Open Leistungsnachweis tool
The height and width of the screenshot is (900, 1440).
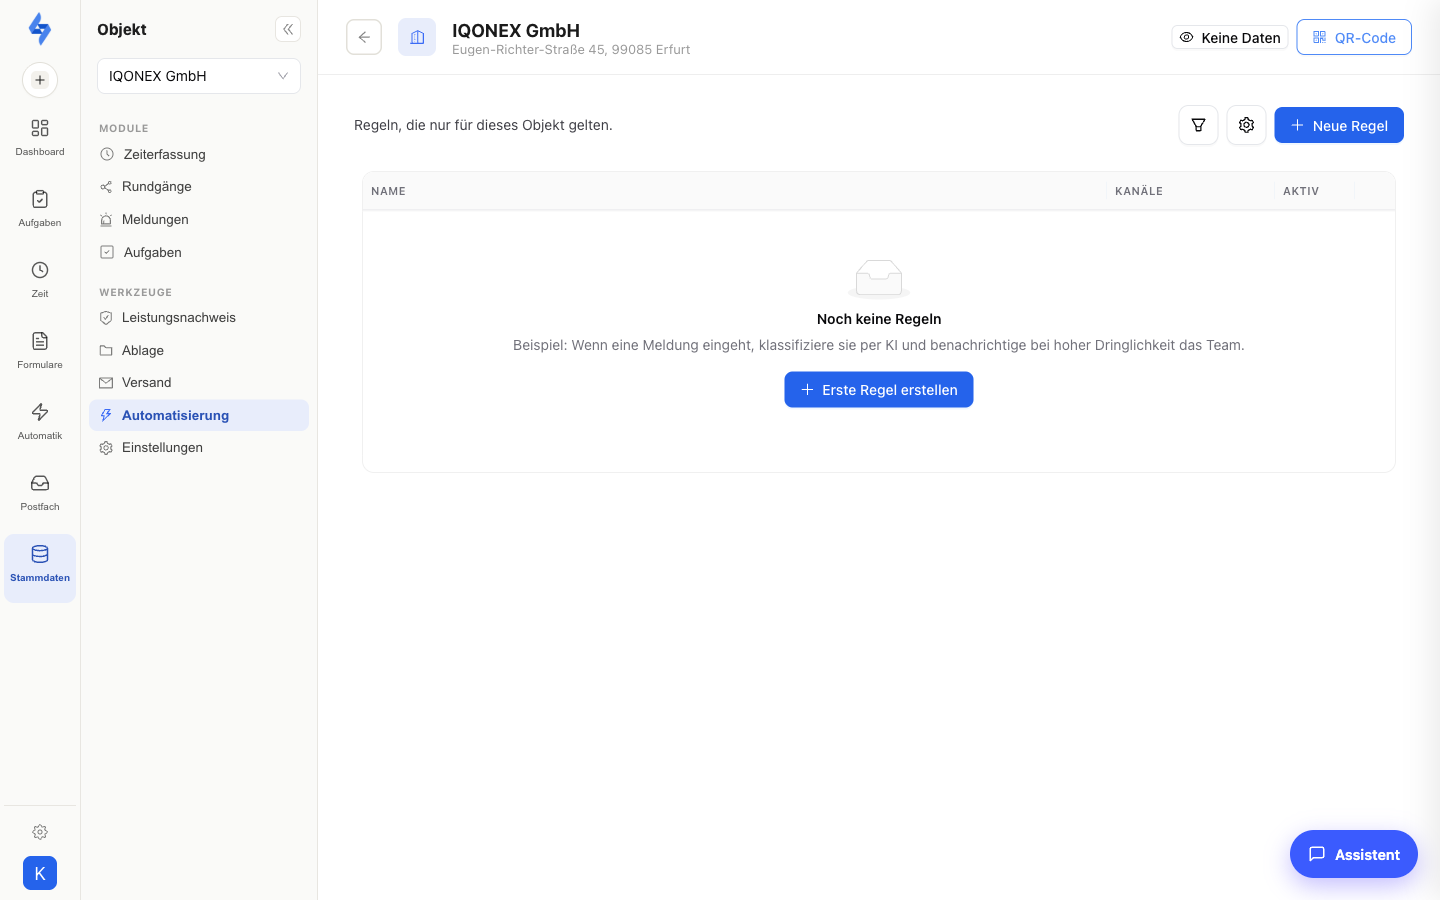click(x=199, y=317)
